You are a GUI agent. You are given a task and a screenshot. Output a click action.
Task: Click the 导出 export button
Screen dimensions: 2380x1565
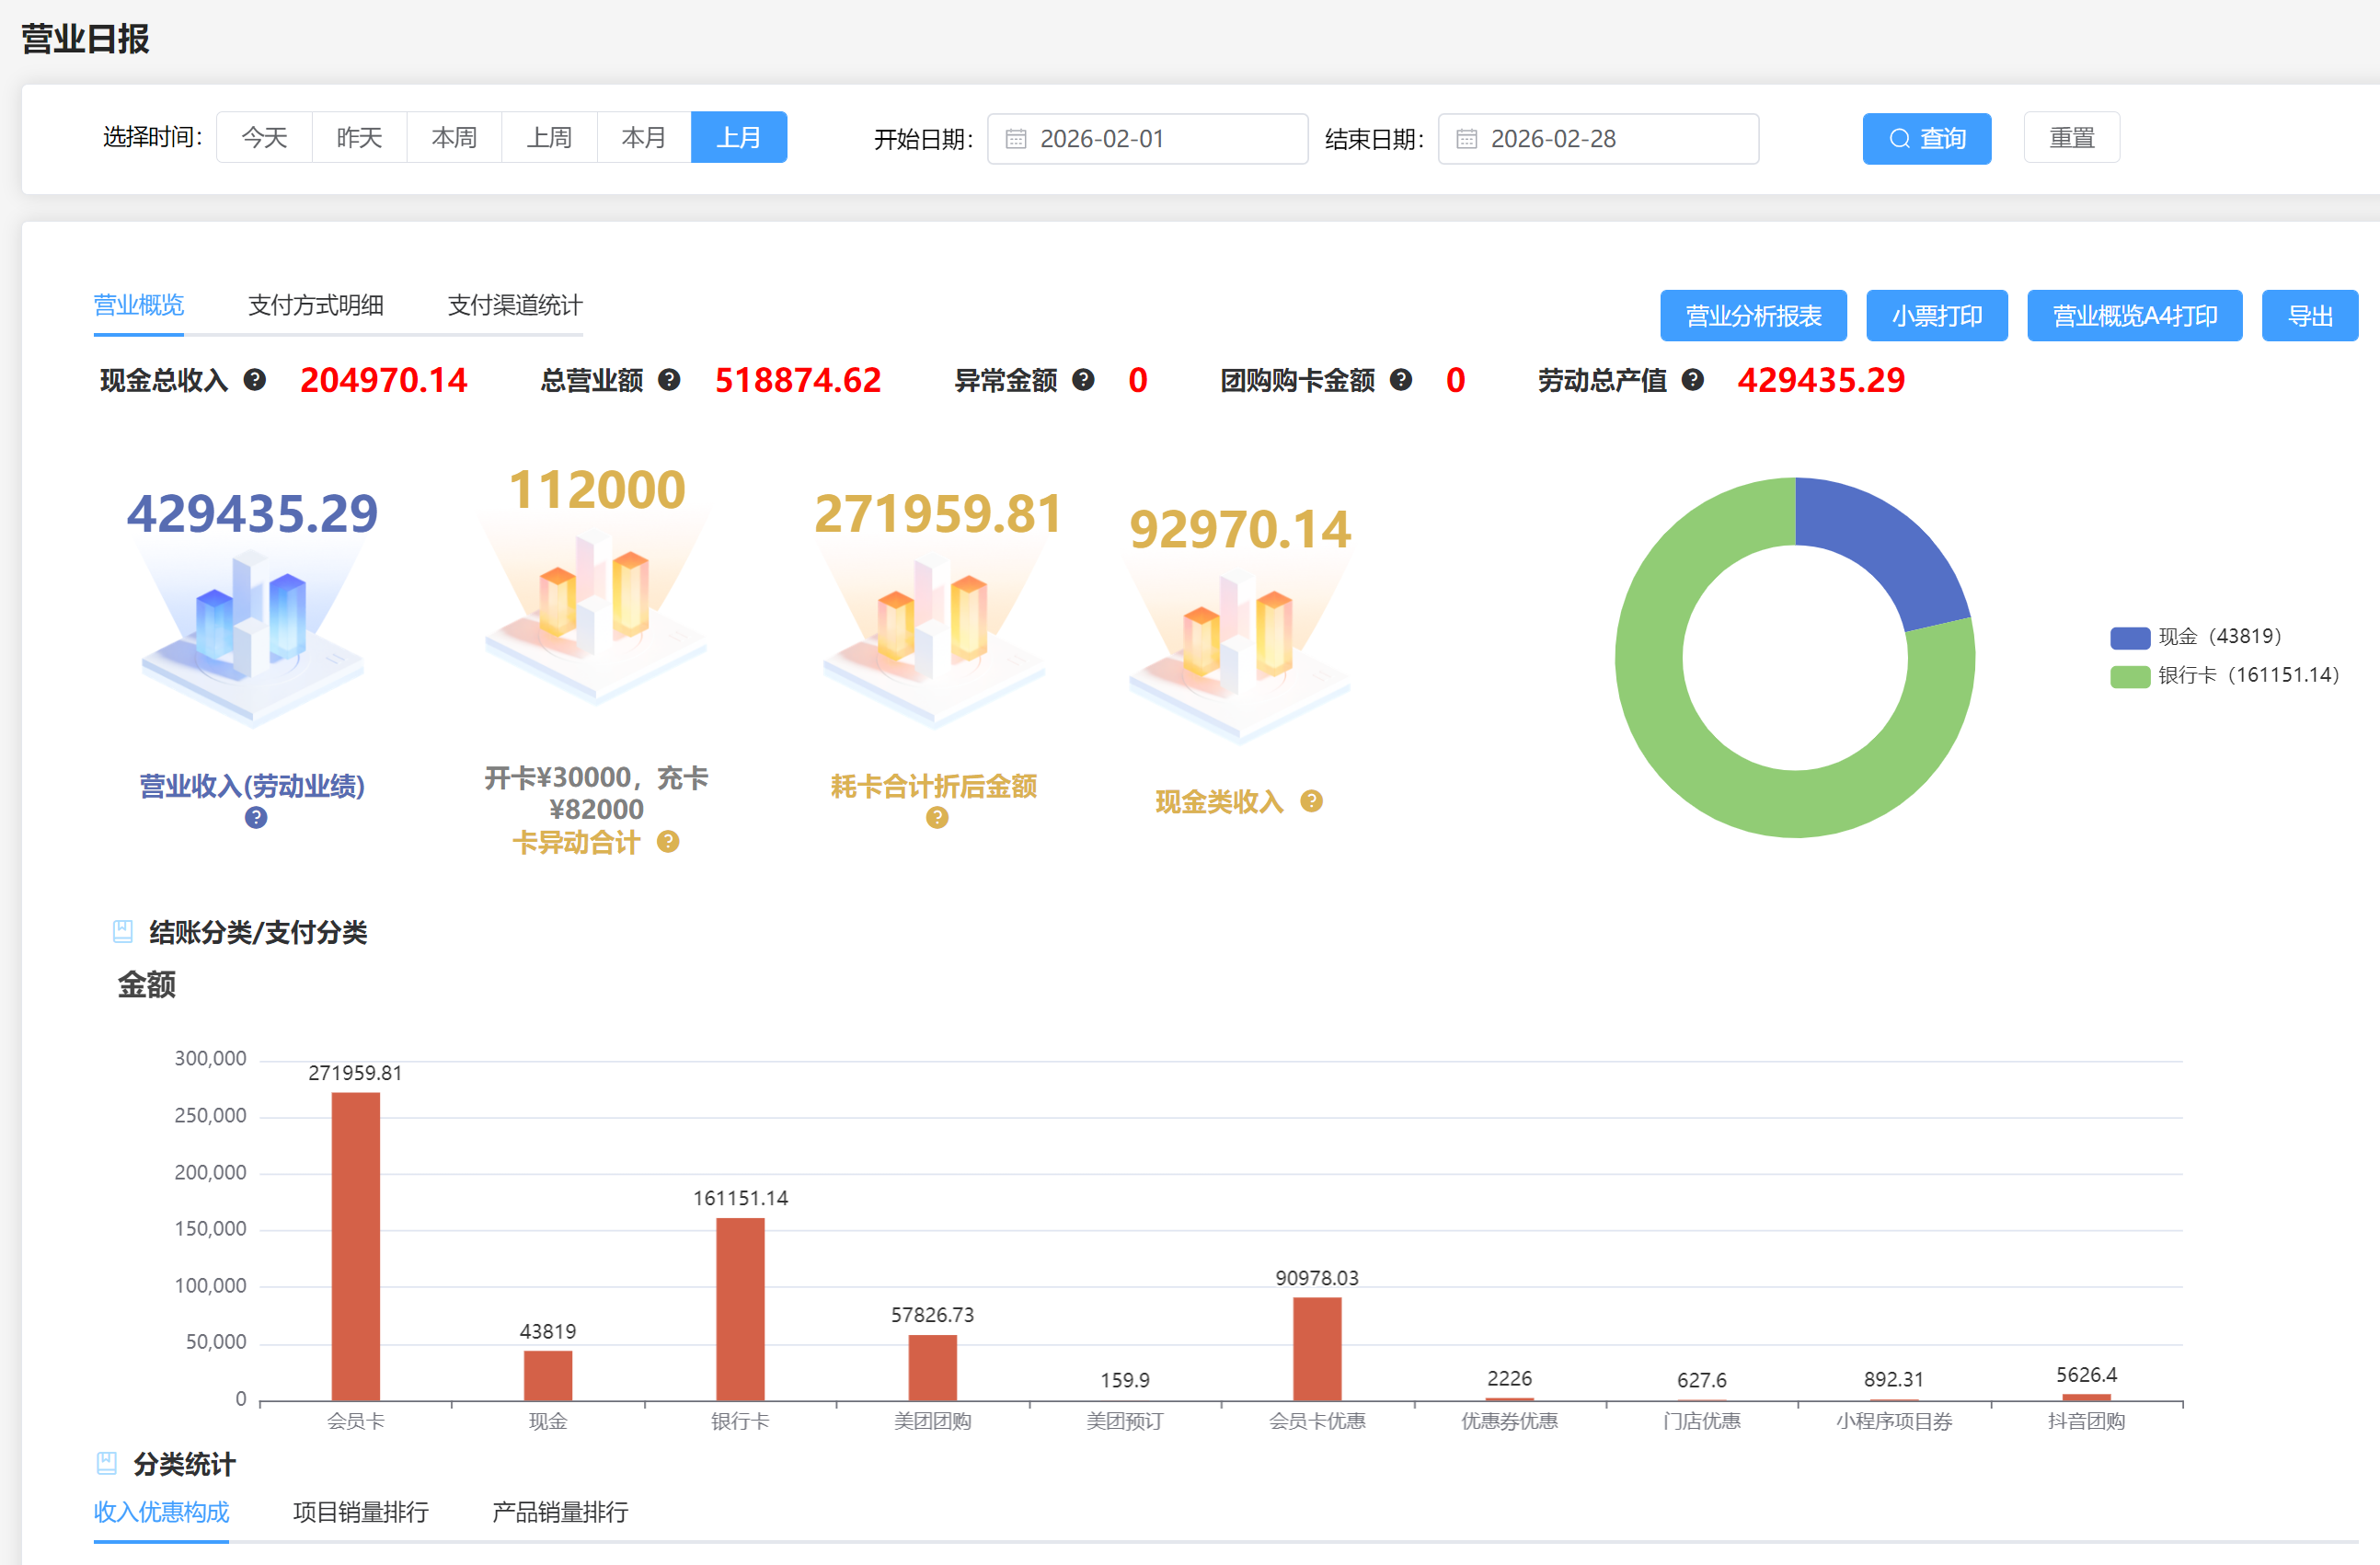(x=2309, y=315)
